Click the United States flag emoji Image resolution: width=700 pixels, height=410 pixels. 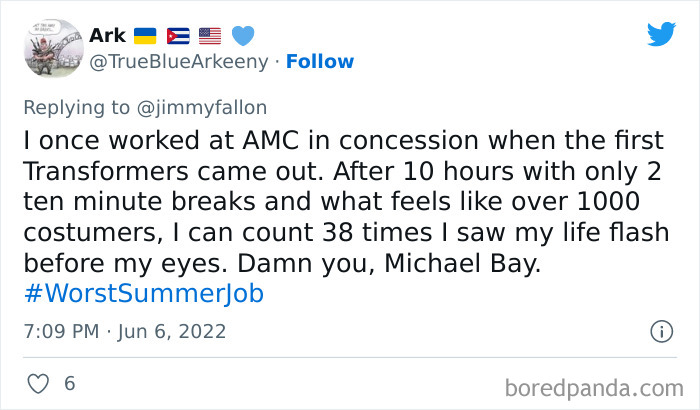tap(210, 36)
